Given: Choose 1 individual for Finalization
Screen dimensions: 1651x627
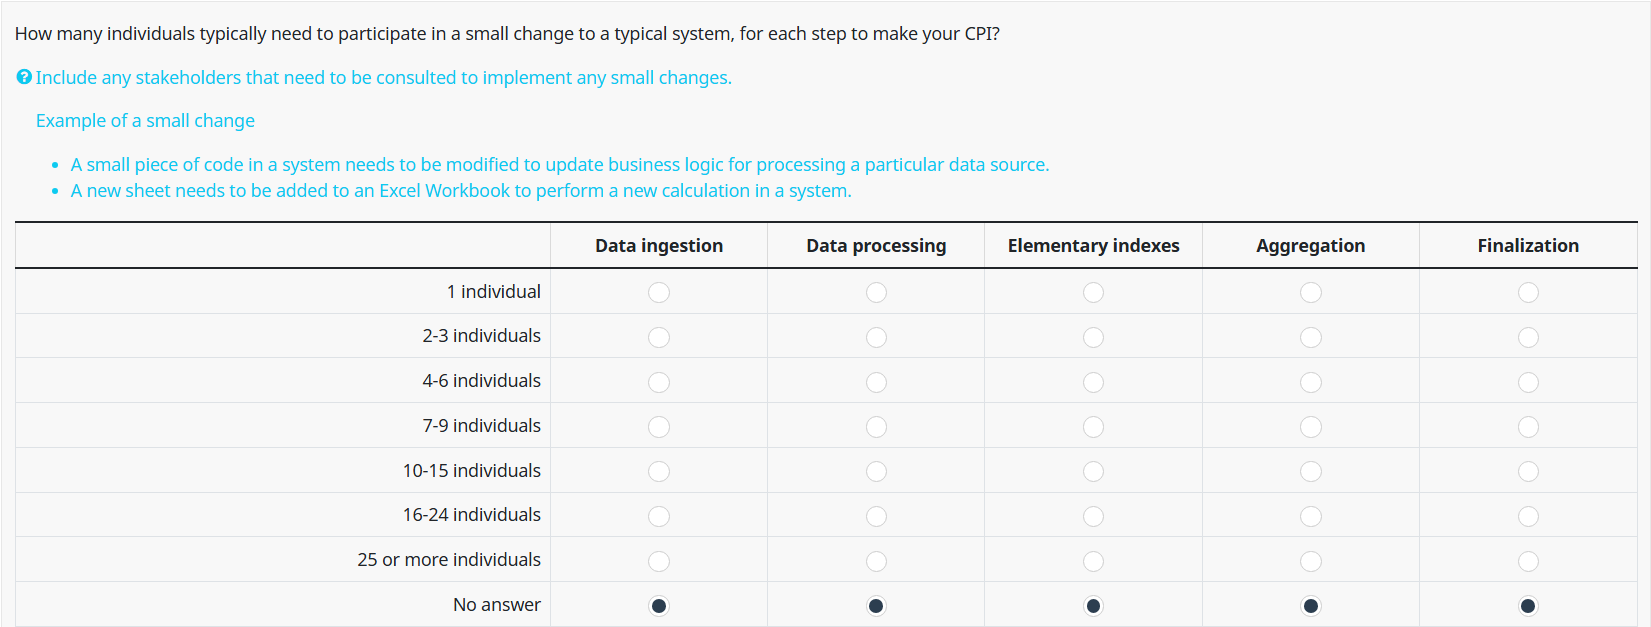Looking at the screenshot, I should pos(1528,292).
